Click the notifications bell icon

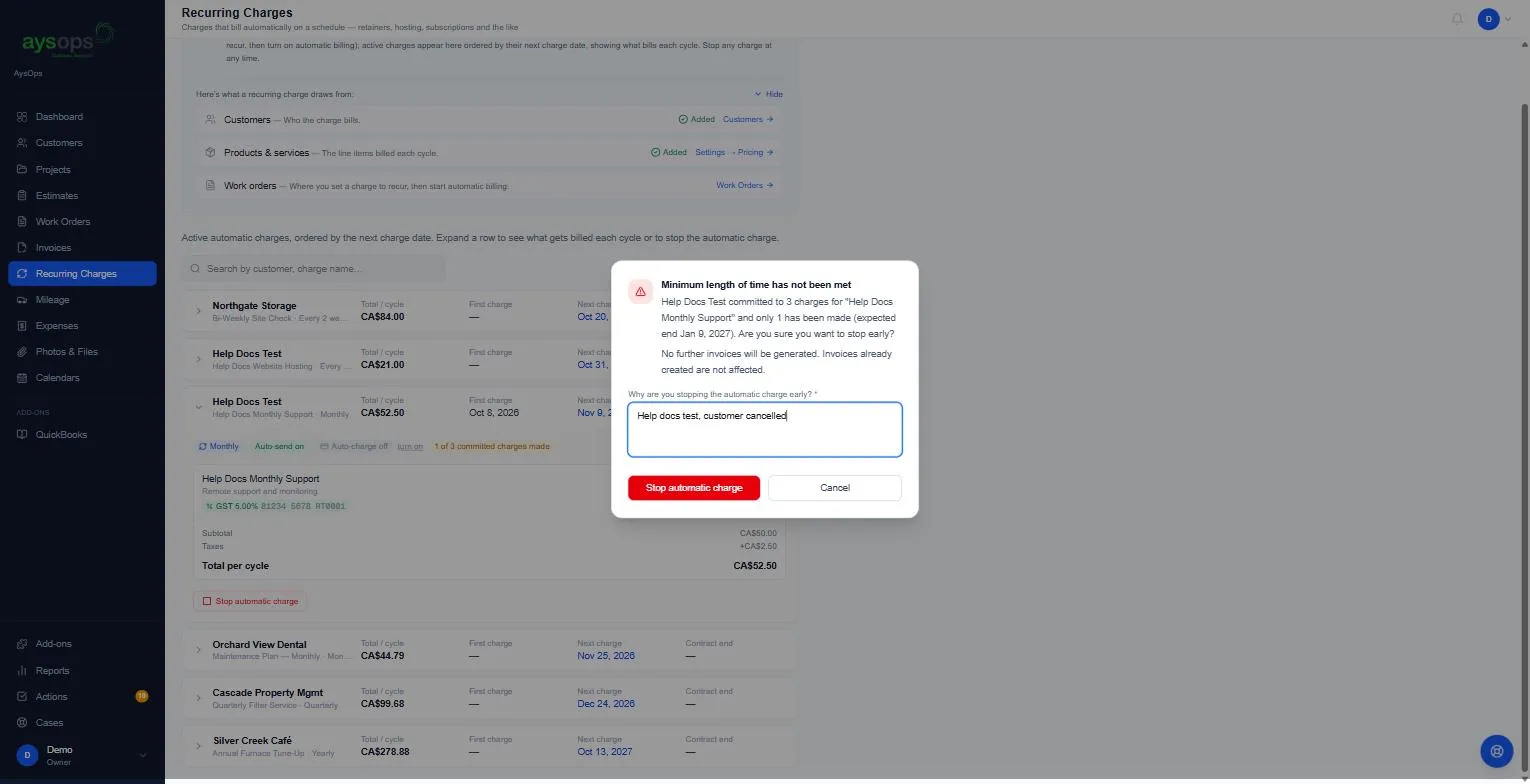[1457, 19]
